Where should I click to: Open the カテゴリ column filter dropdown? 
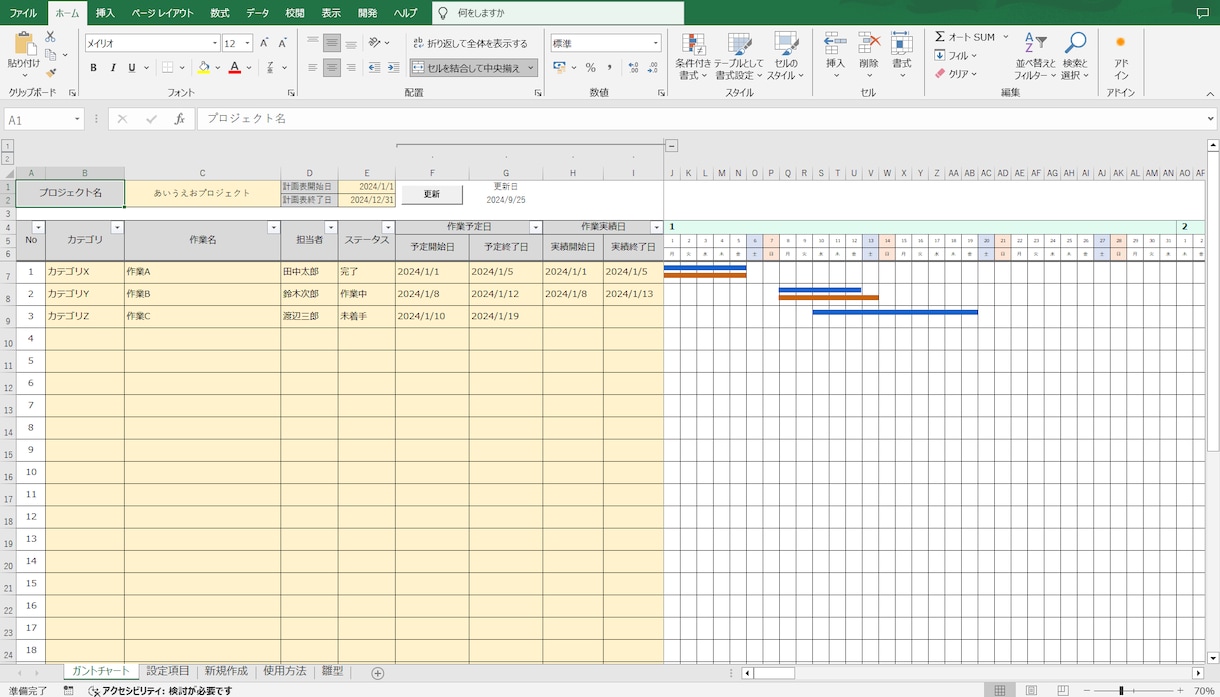[117, 227]
